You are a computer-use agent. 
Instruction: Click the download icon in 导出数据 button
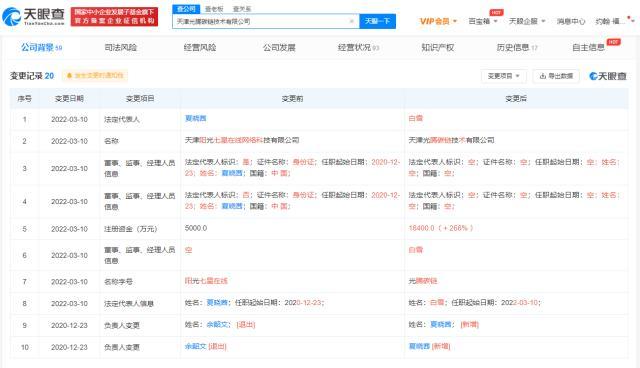(542, 76)
